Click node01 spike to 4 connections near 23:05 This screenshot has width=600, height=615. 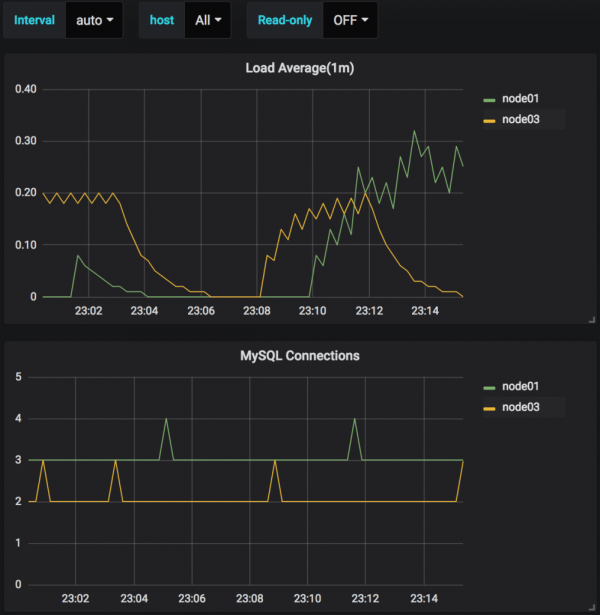tap(166, 420)
